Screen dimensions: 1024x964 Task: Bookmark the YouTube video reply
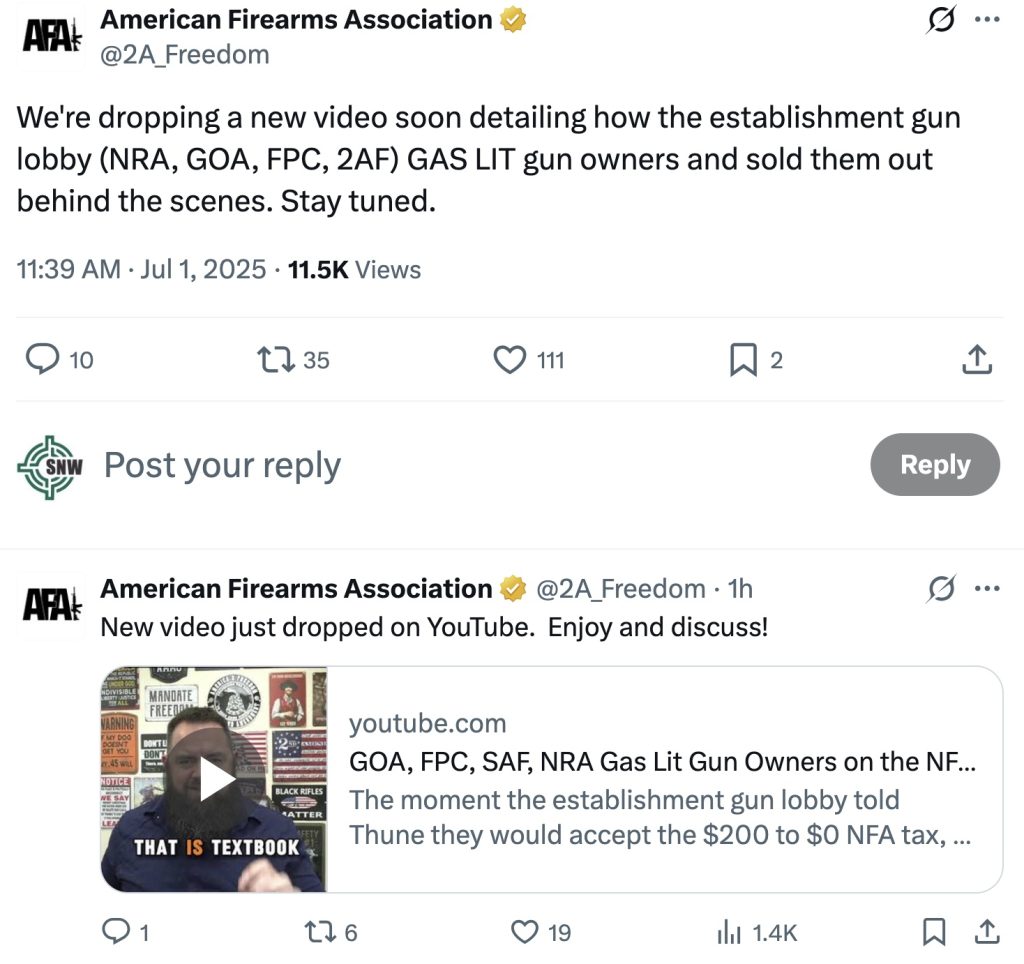(x=932, y=931)
